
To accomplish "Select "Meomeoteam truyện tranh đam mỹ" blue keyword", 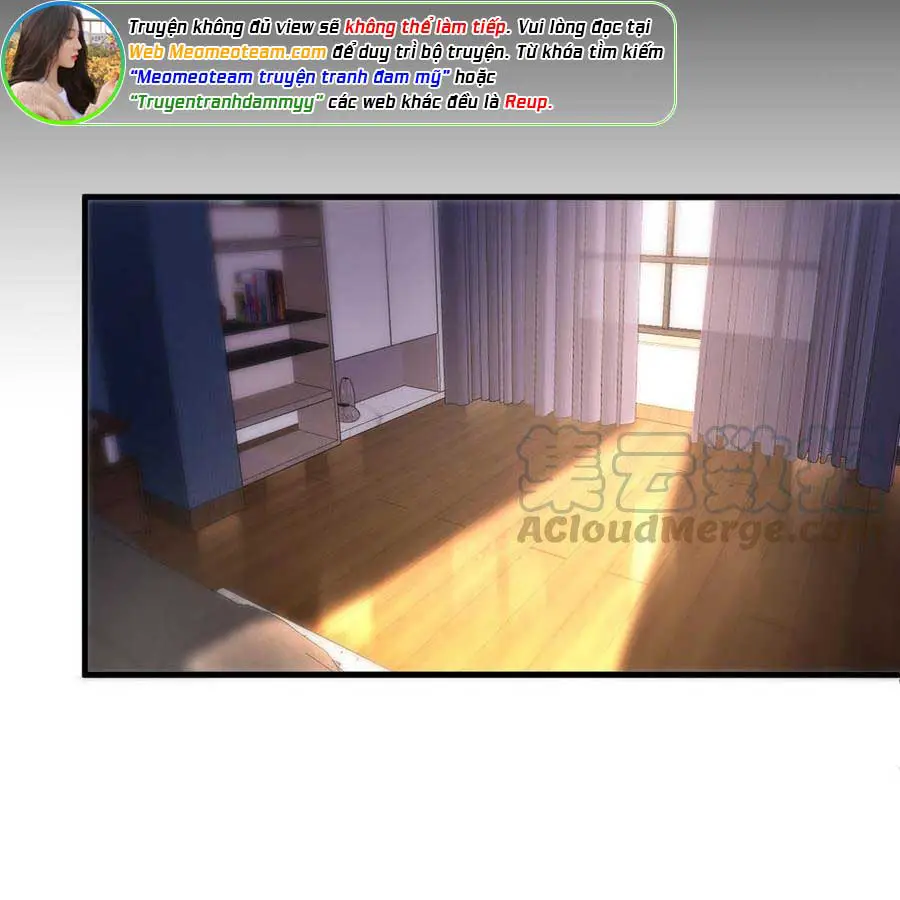I will click(288, 78).
